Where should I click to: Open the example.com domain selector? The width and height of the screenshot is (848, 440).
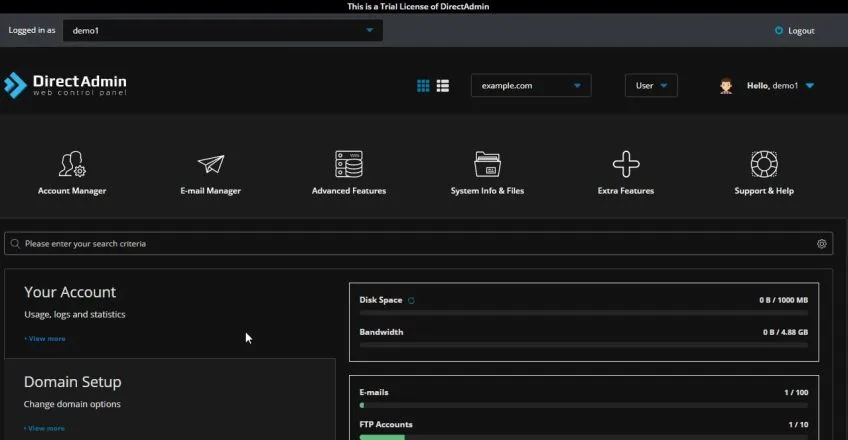[531, 85]
